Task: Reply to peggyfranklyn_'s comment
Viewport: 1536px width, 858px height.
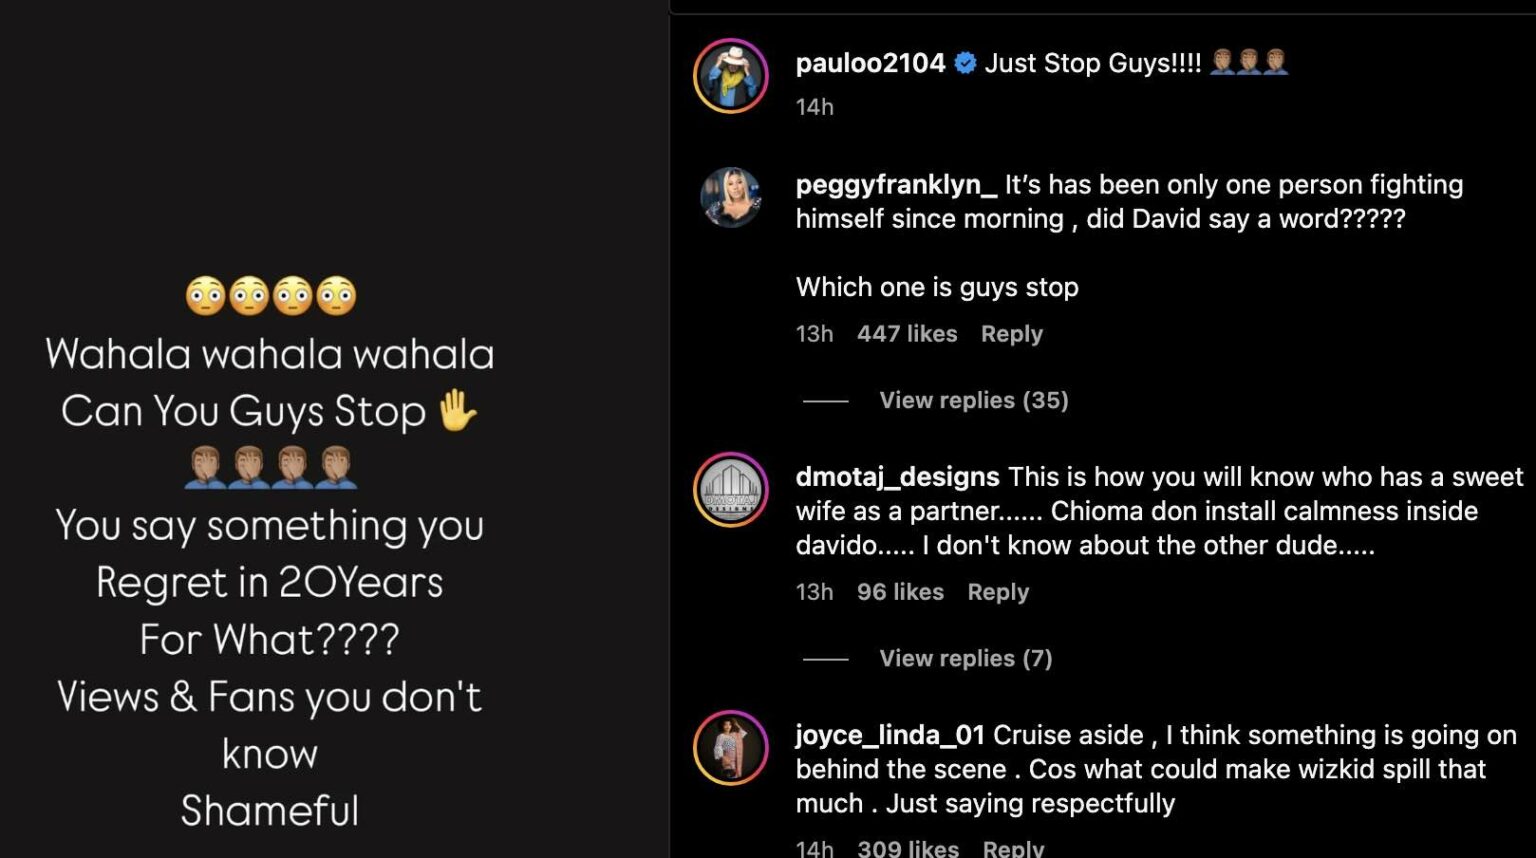Action: 1011,334
